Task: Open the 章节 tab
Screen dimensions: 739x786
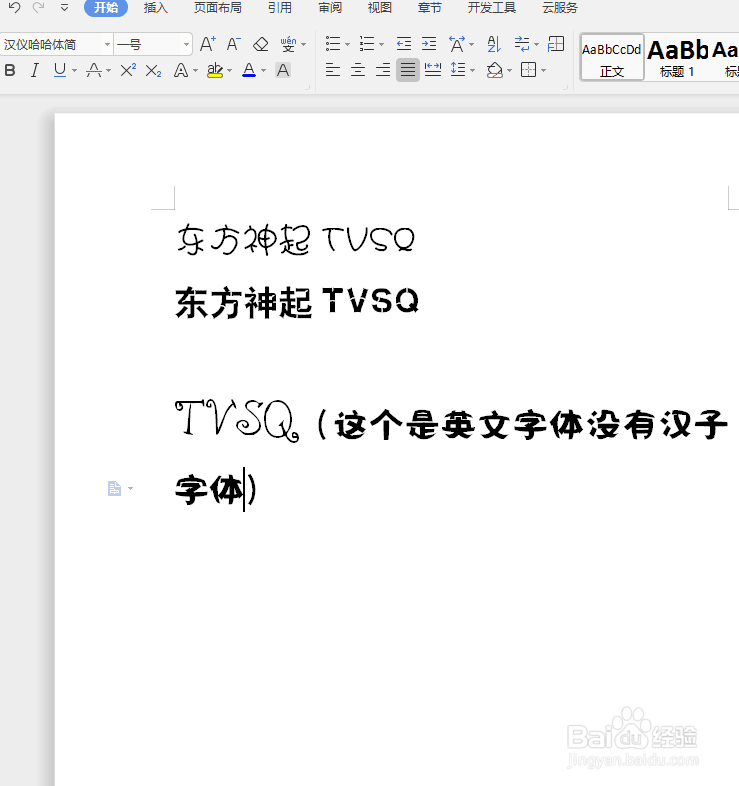Action: [430, 8]
